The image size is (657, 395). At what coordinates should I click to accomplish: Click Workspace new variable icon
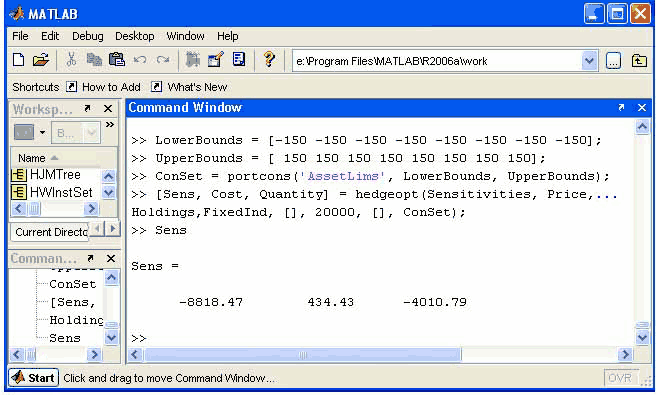point(24,132)
